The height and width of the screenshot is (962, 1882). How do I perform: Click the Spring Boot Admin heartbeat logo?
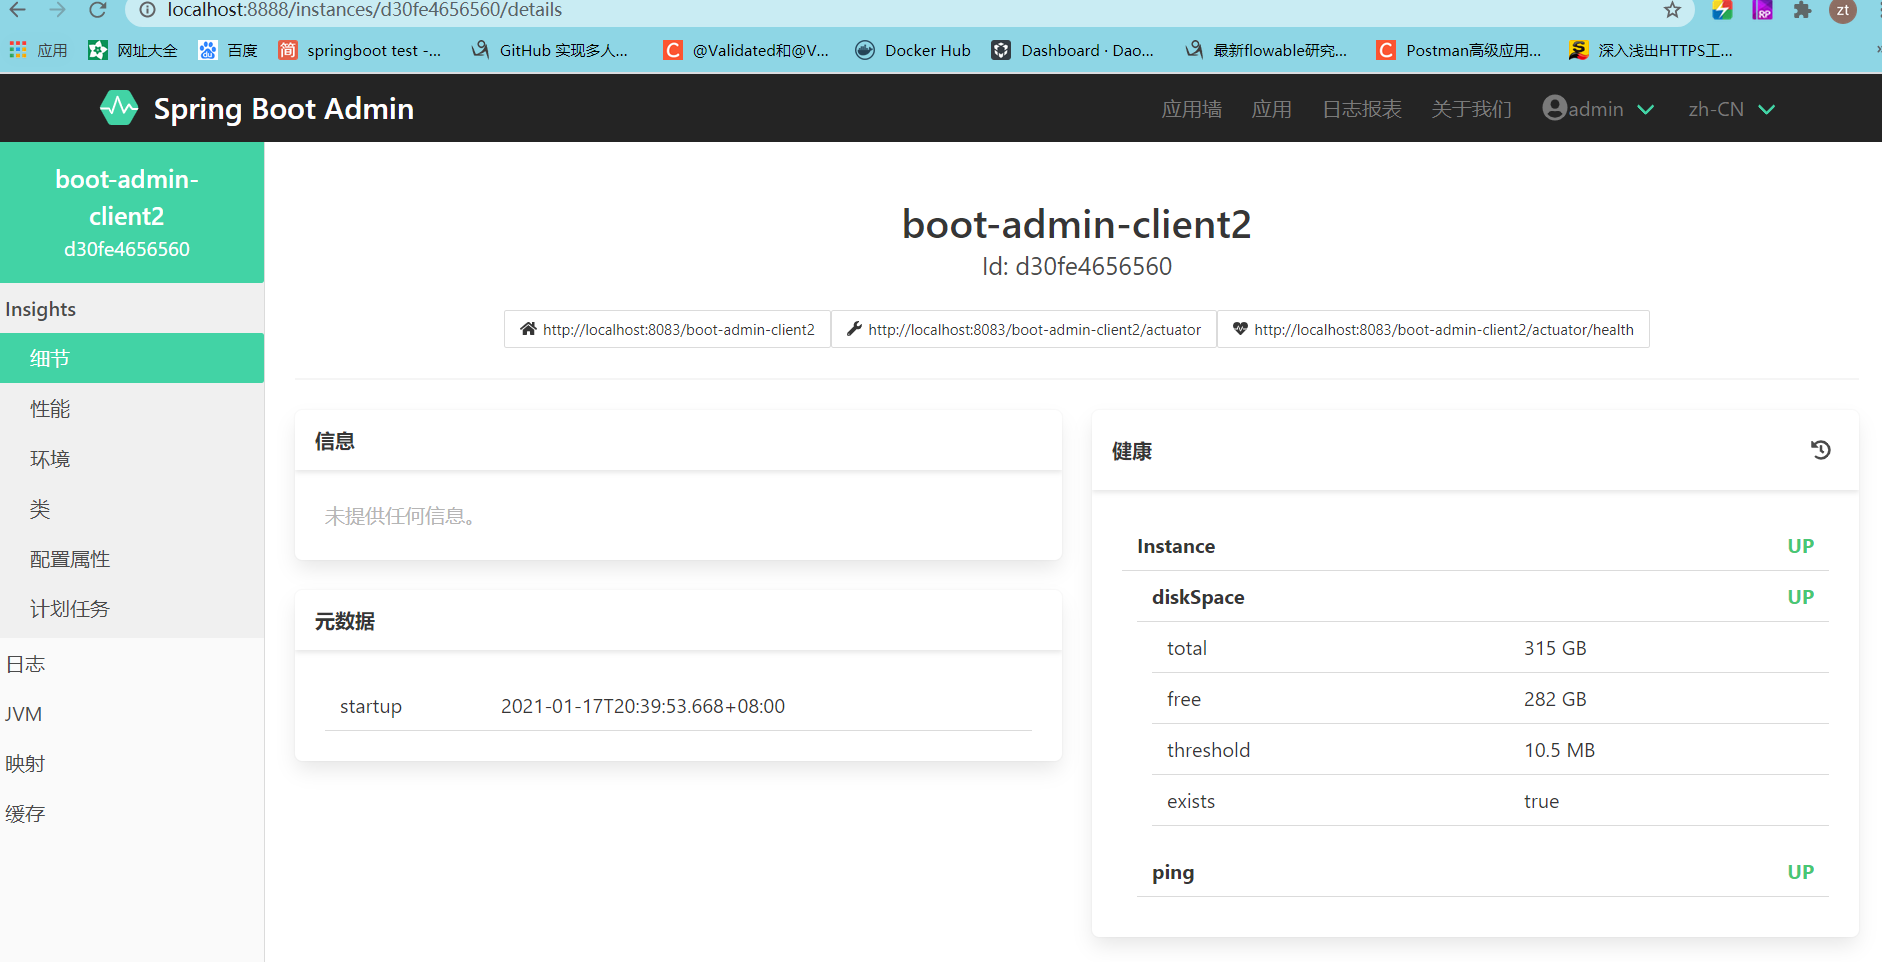119,108
